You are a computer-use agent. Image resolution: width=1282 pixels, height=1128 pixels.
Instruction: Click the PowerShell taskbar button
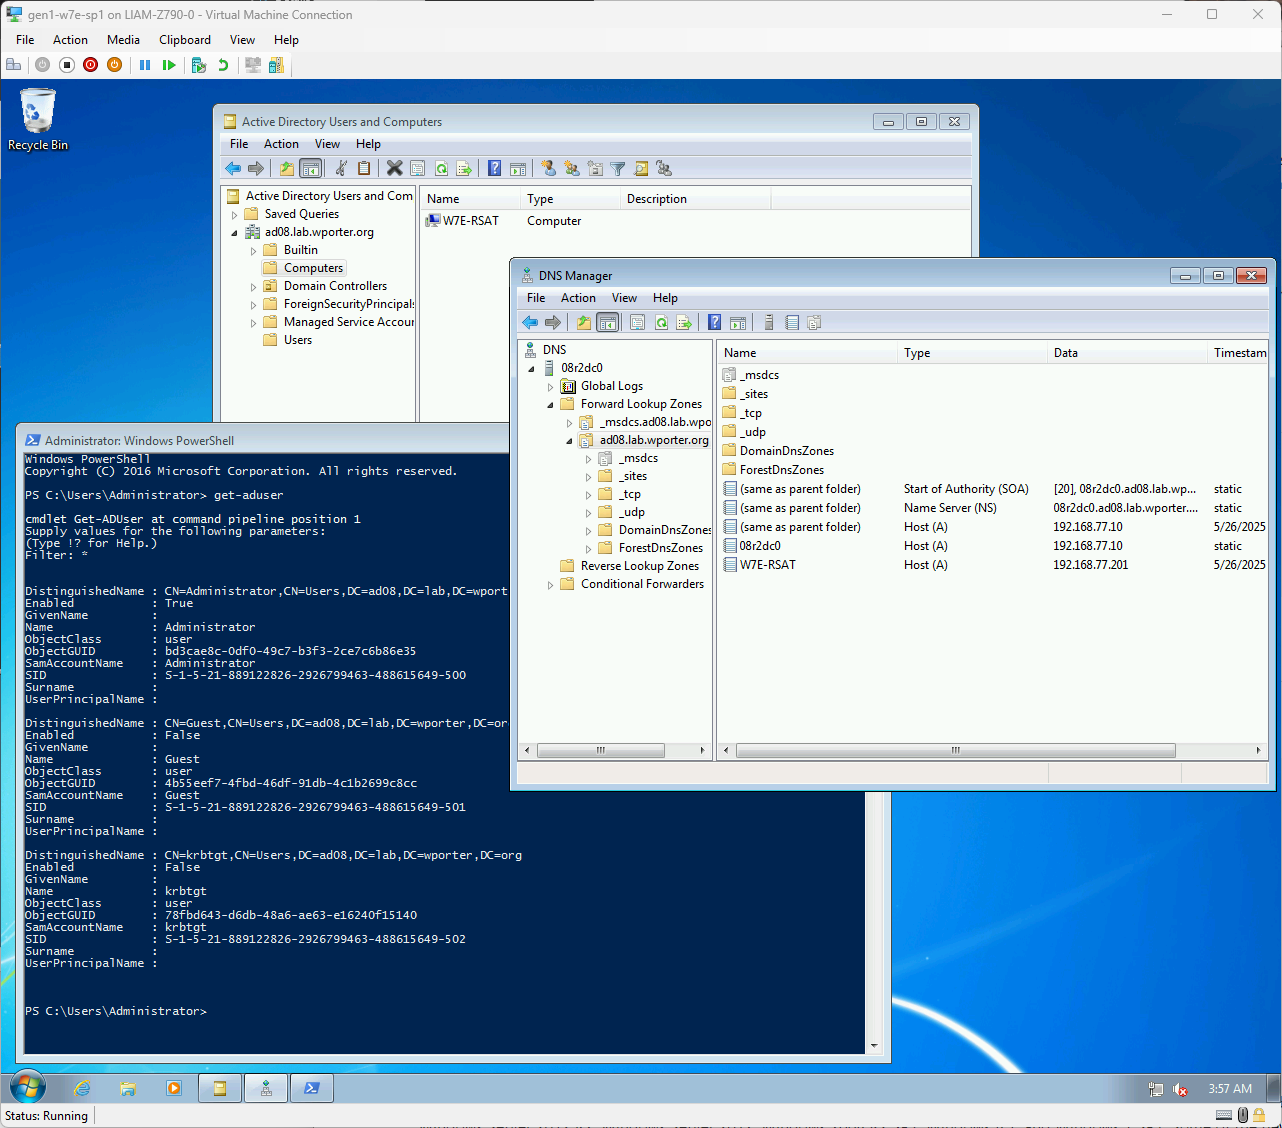tap(312, 1088)
